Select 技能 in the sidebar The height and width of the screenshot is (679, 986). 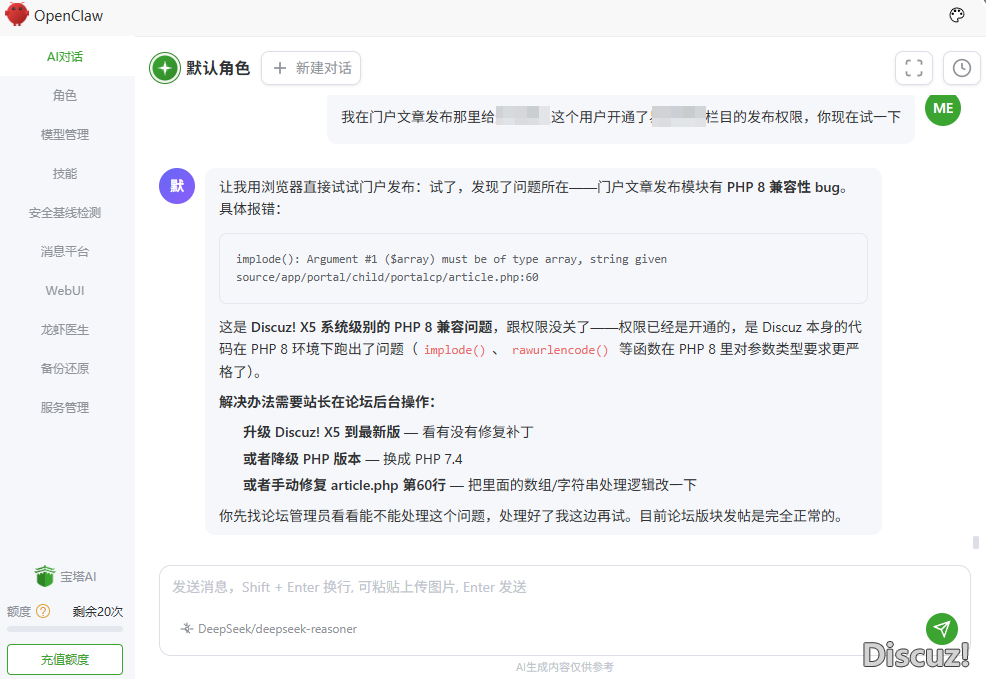tap(65, 174)
